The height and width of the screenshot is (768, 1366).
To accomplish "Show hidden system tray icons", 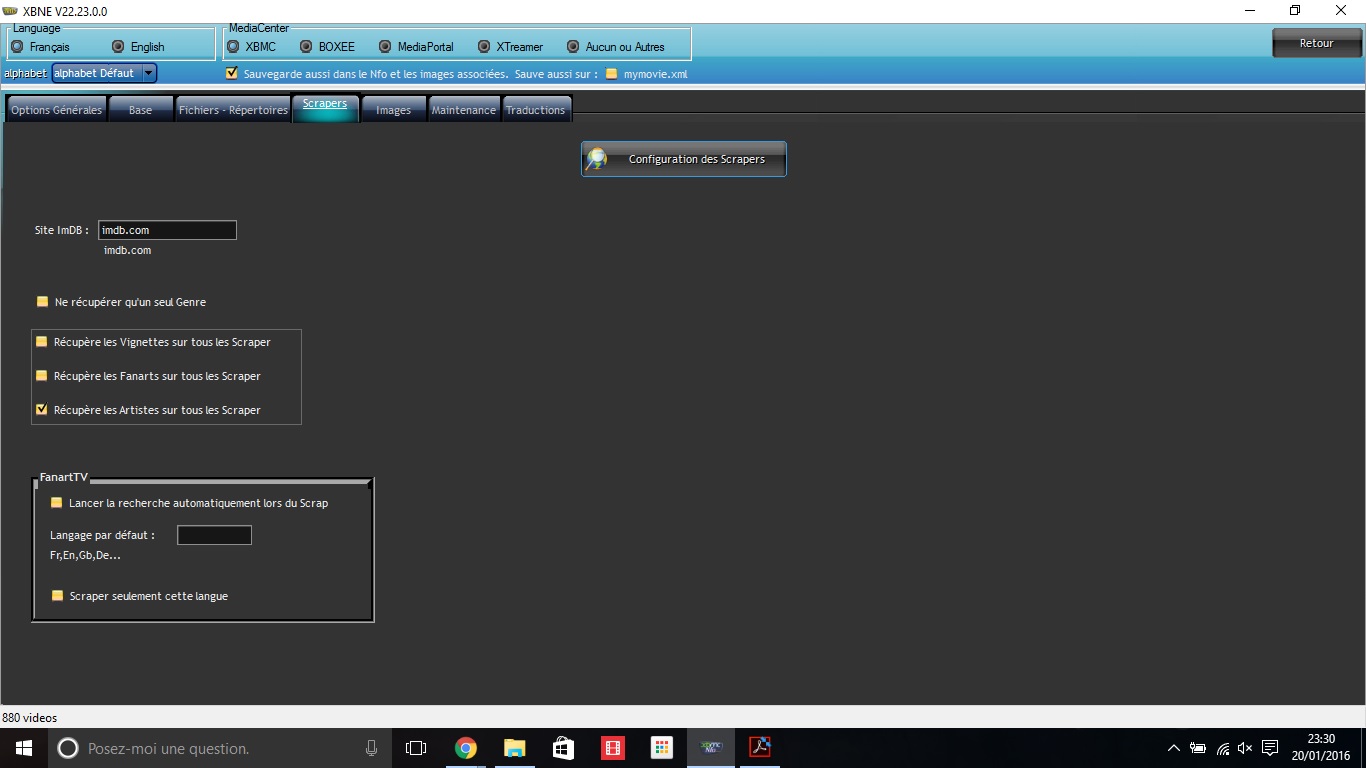I will (x=1173, y=748).
